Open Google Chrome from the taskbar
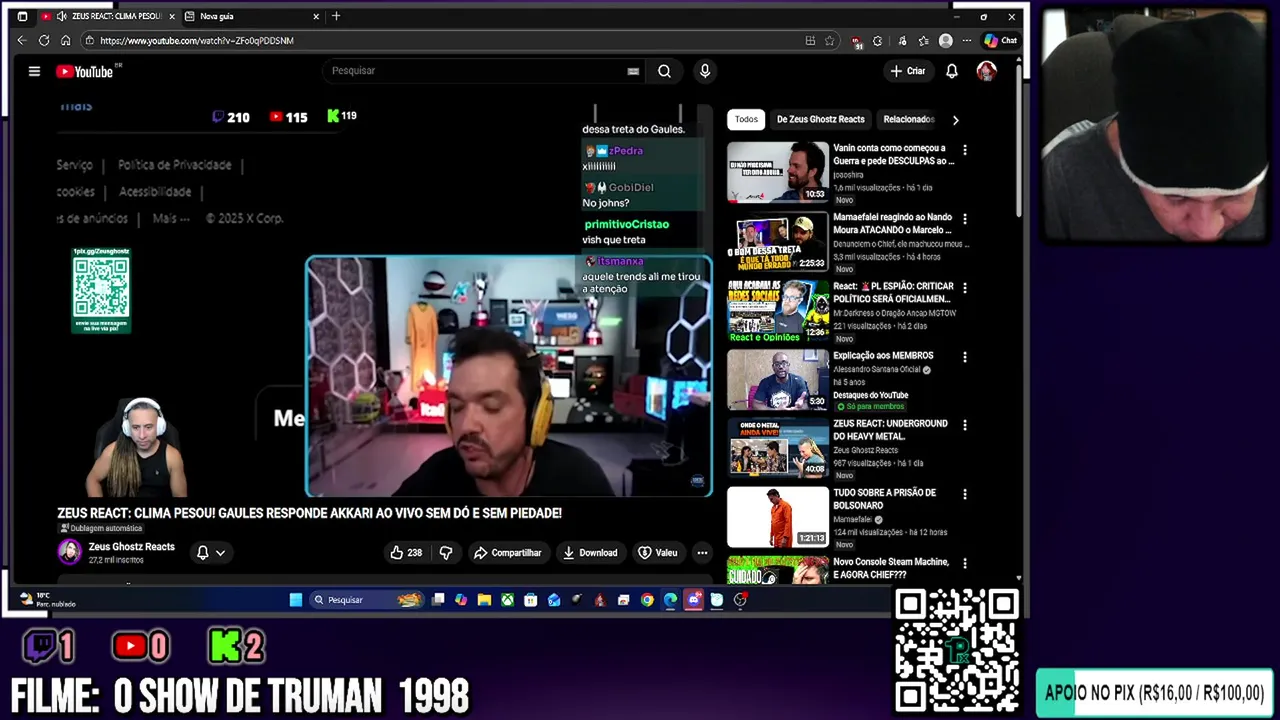The image size is (1280, 720). 647,600
